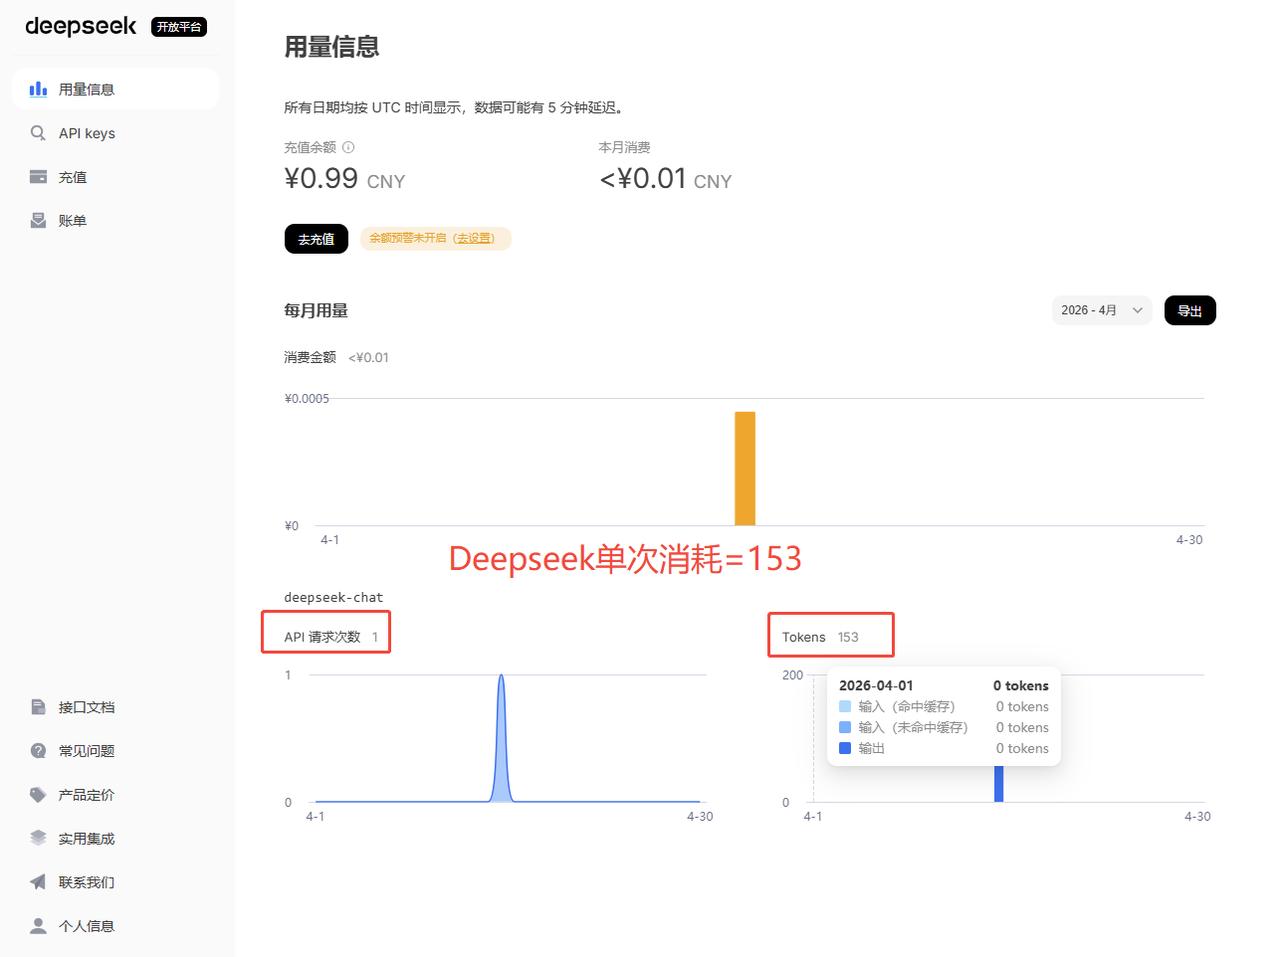1280x957 pixels.
Task: Open 个人信息 via the person icon
Action: (37, 925)
